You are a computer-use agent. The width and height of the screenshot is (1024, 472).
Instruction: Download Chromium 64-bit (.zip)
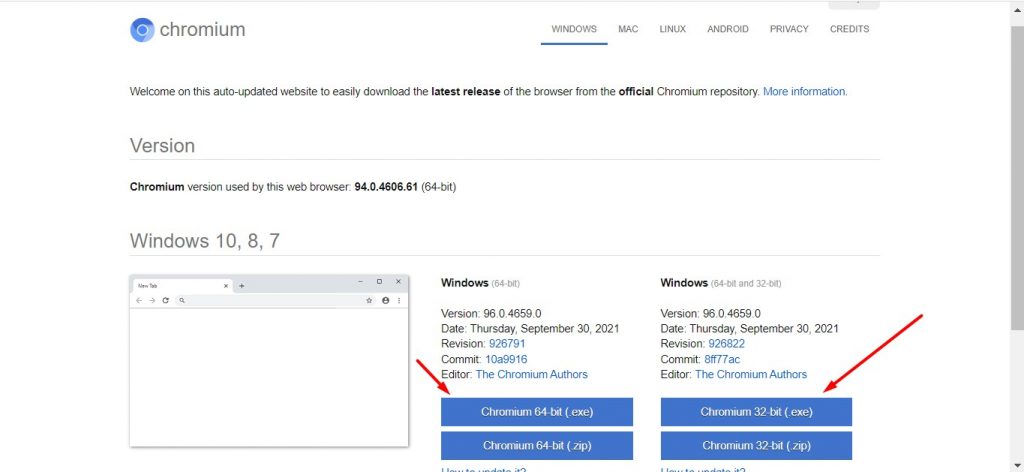(x=537, y=446)
